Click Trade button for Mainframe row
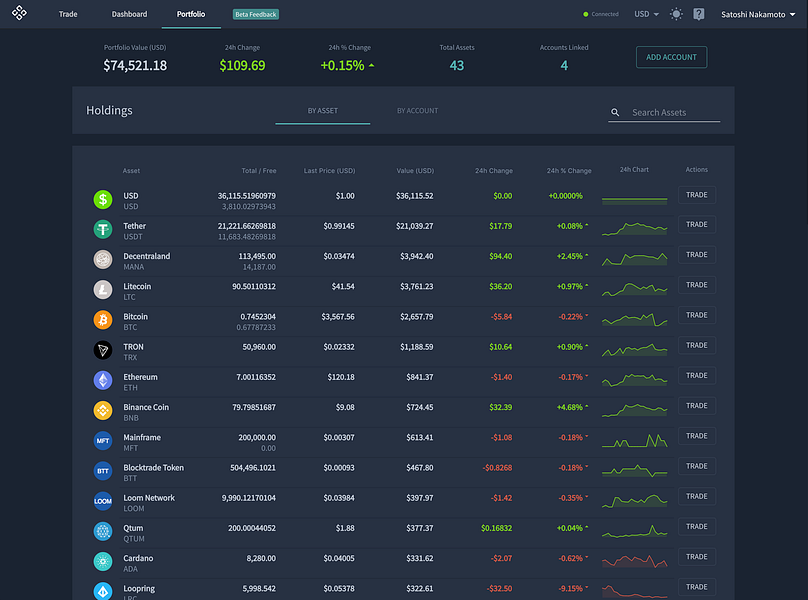This screenshot has width=808, height=600. point(697,436)
